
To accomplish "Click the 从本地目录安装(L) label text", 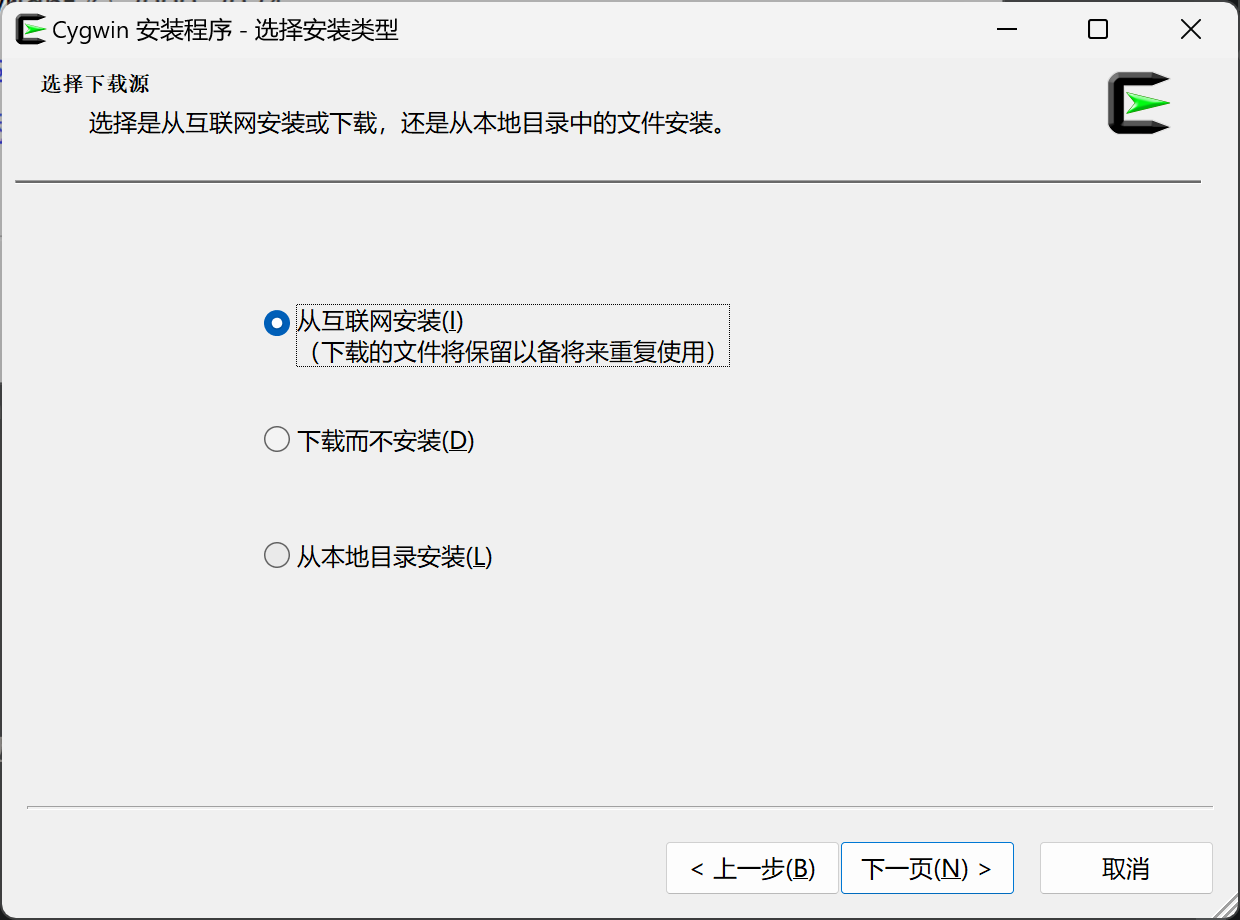I will 395,557.
